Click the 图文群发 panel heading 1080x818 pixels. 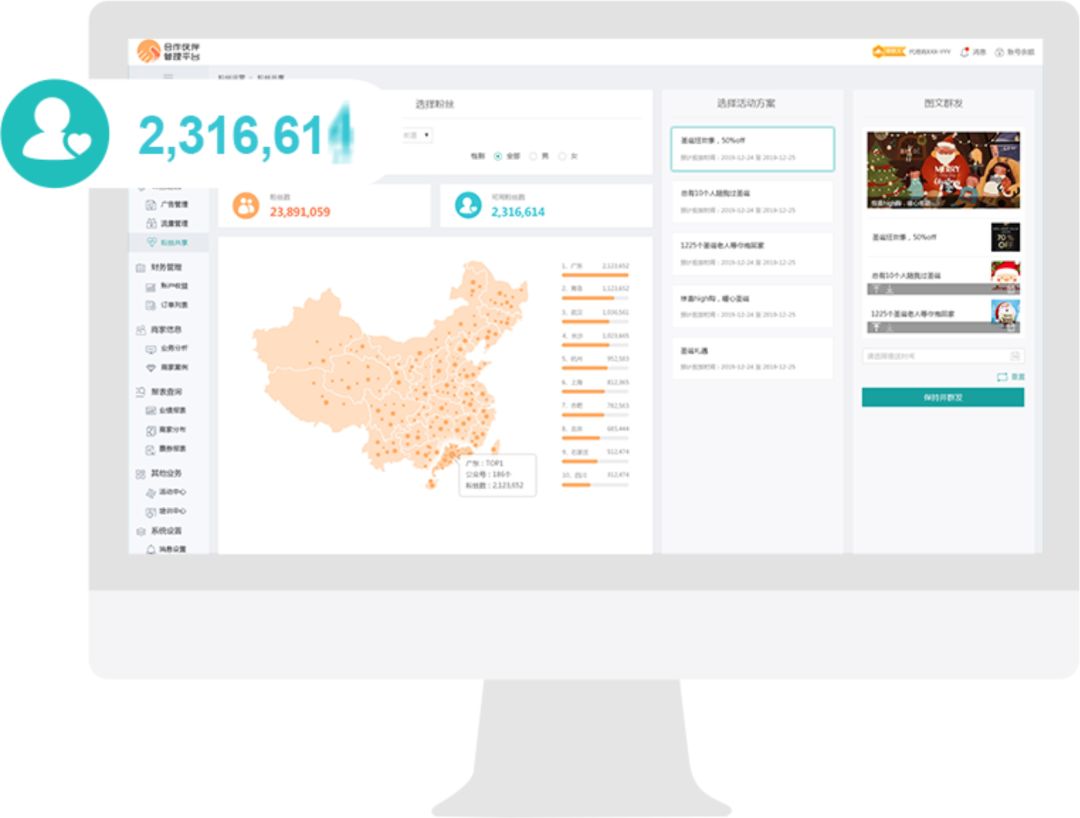[943, 103]
